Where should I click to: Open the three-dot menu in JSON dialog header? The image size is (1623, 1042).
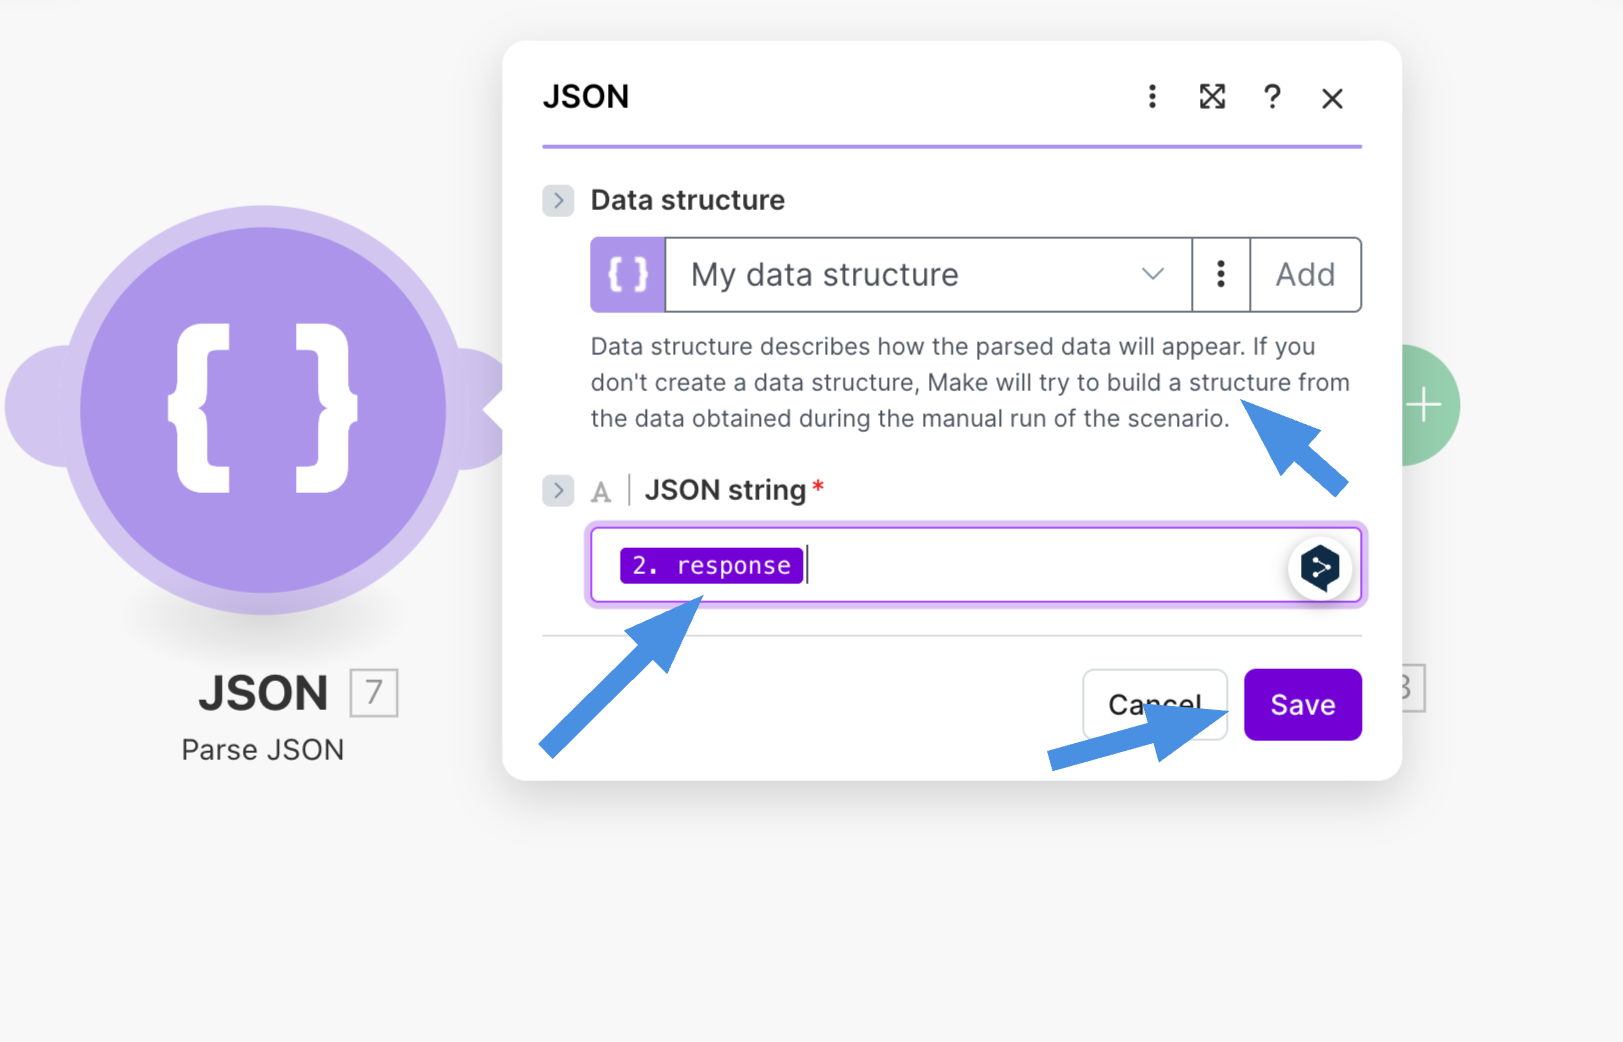coord(1152,97)
